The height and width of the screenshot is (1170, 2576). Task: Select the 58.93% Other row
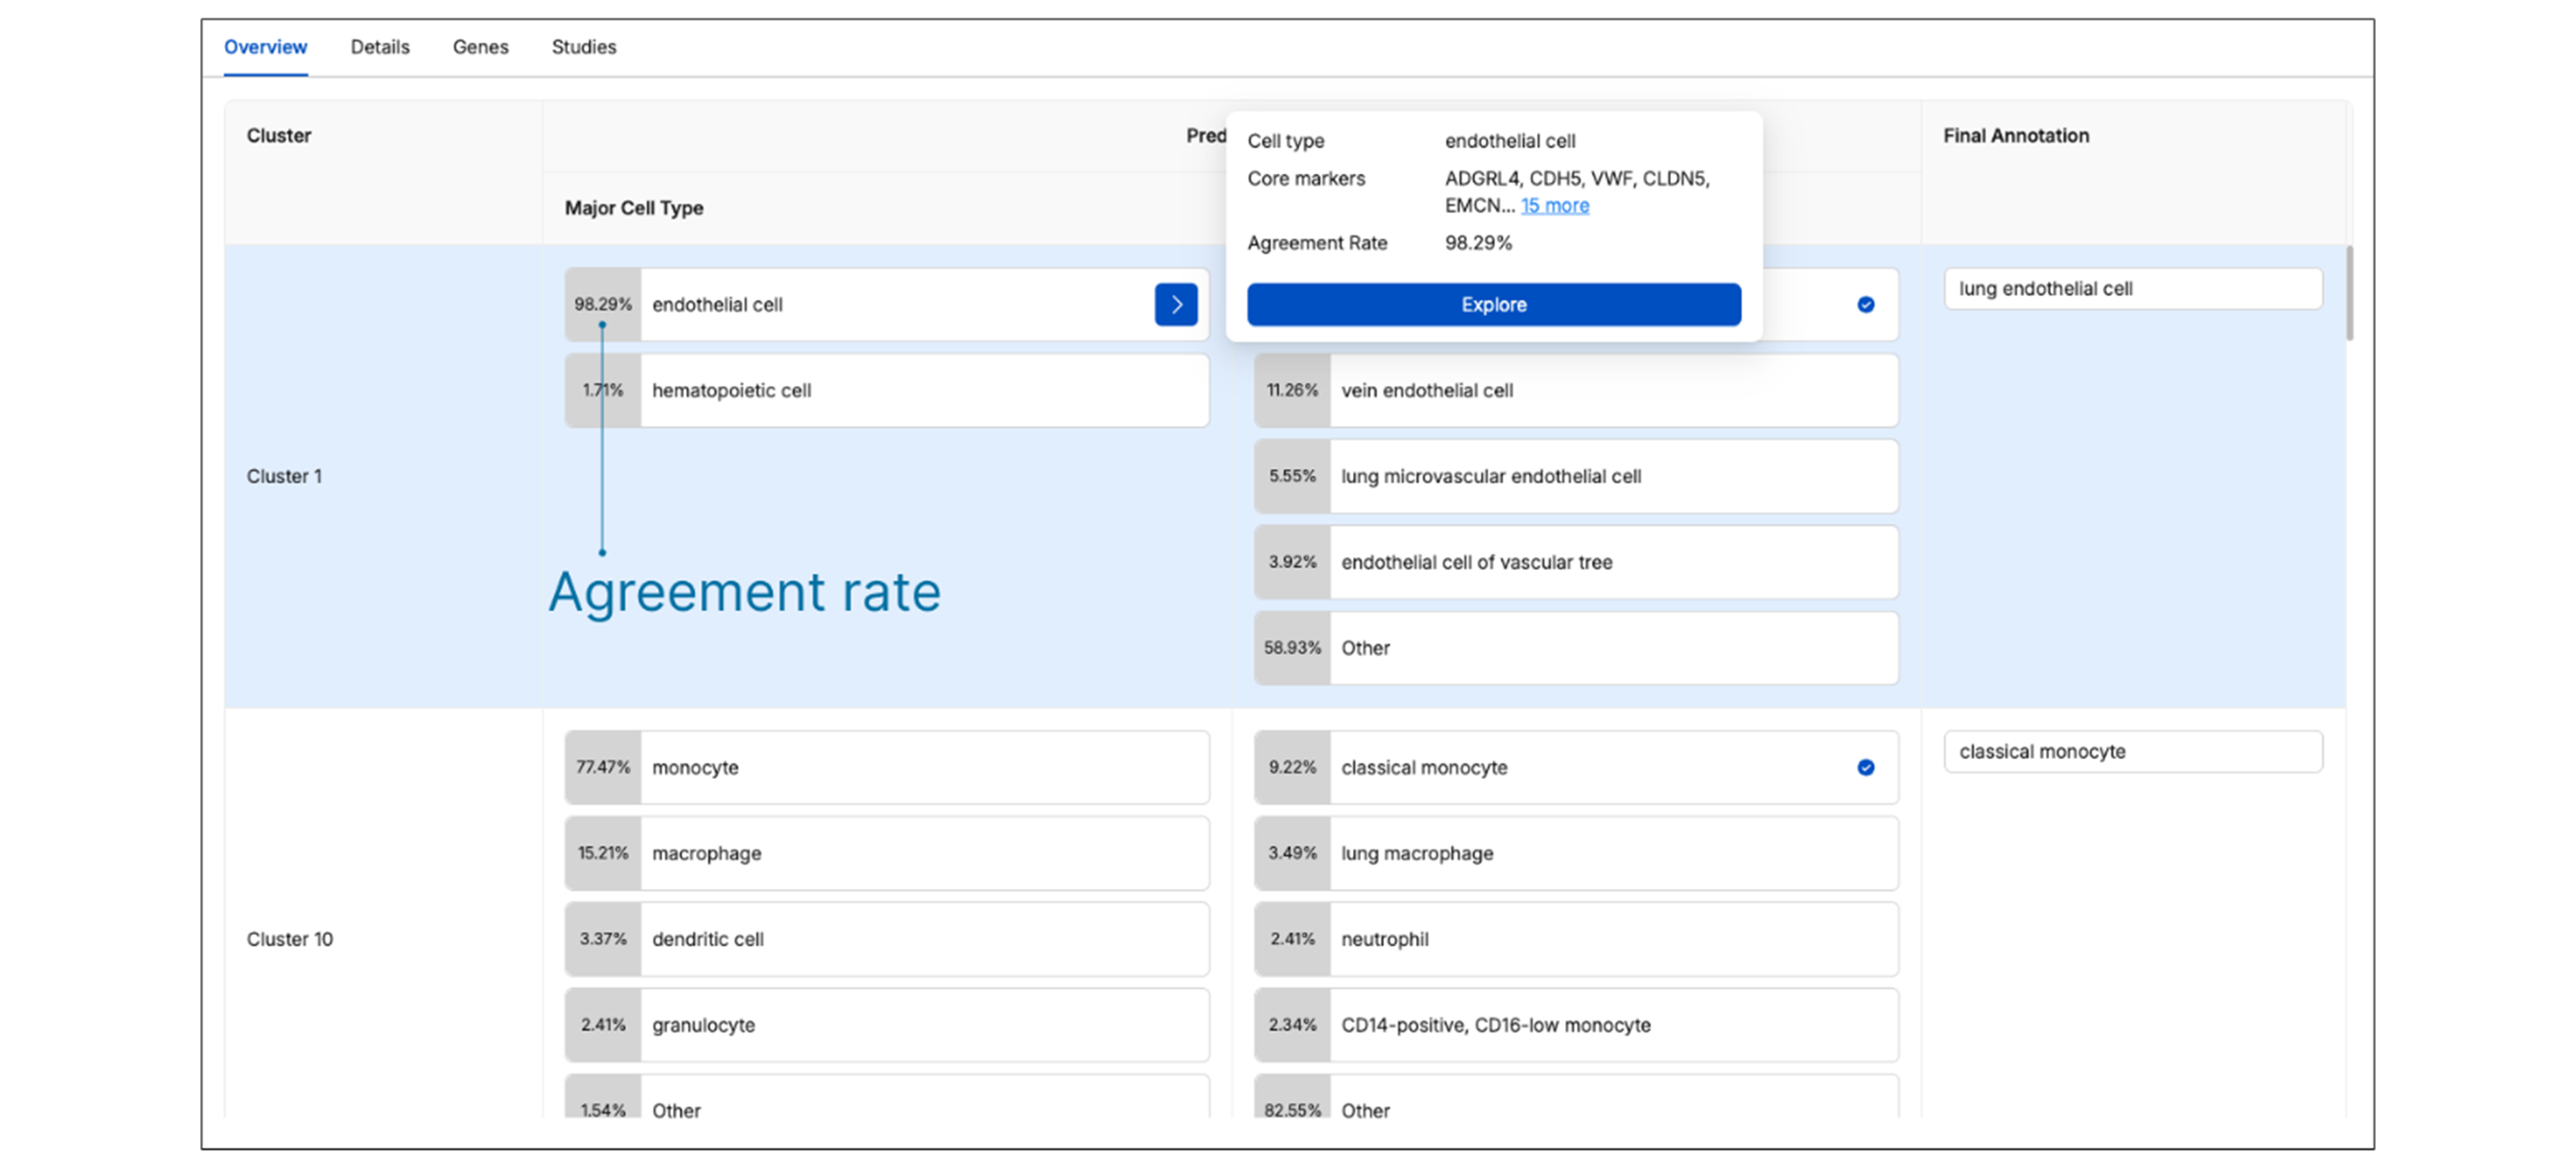coord(1576,648)
